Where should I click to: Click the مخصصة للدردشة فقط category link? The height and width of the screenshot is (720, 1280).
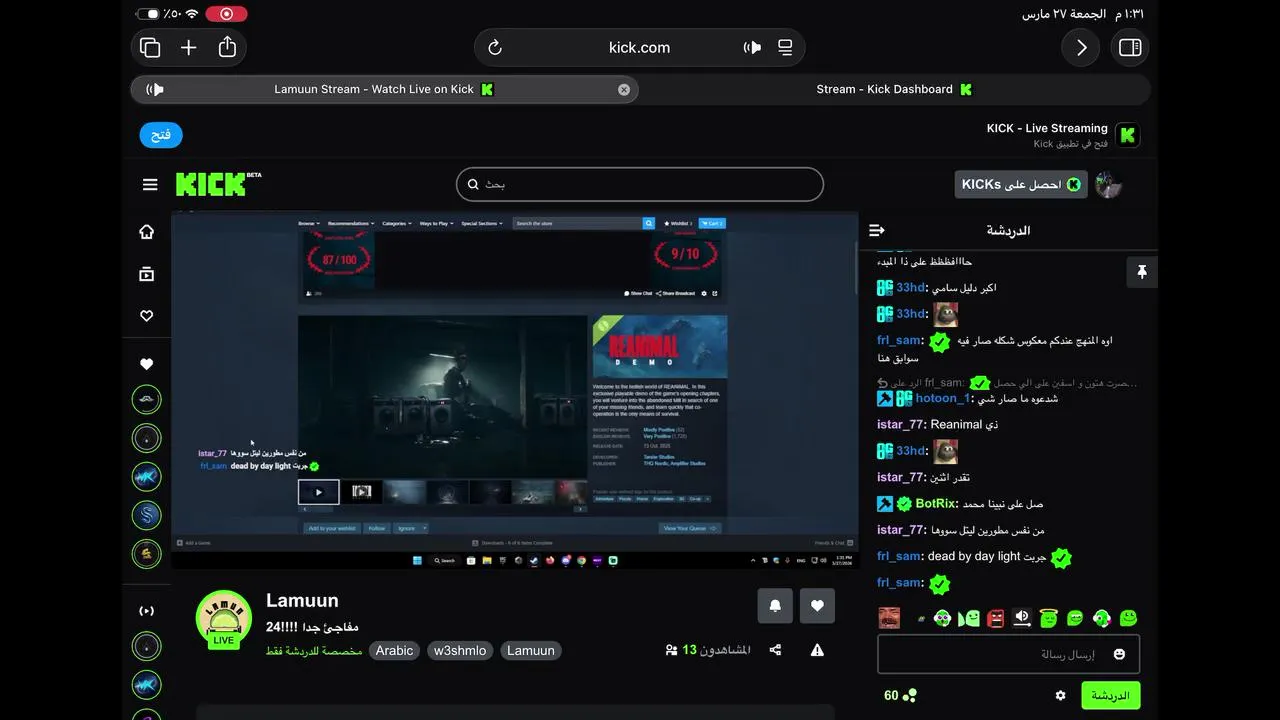(x=314, y=651)
